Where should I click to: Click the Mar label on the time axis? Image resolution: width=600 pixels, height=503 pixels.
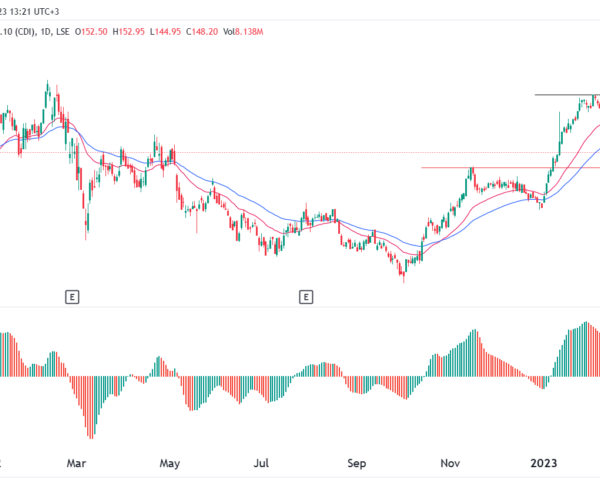pyautogui.click(x=76, y=463)
